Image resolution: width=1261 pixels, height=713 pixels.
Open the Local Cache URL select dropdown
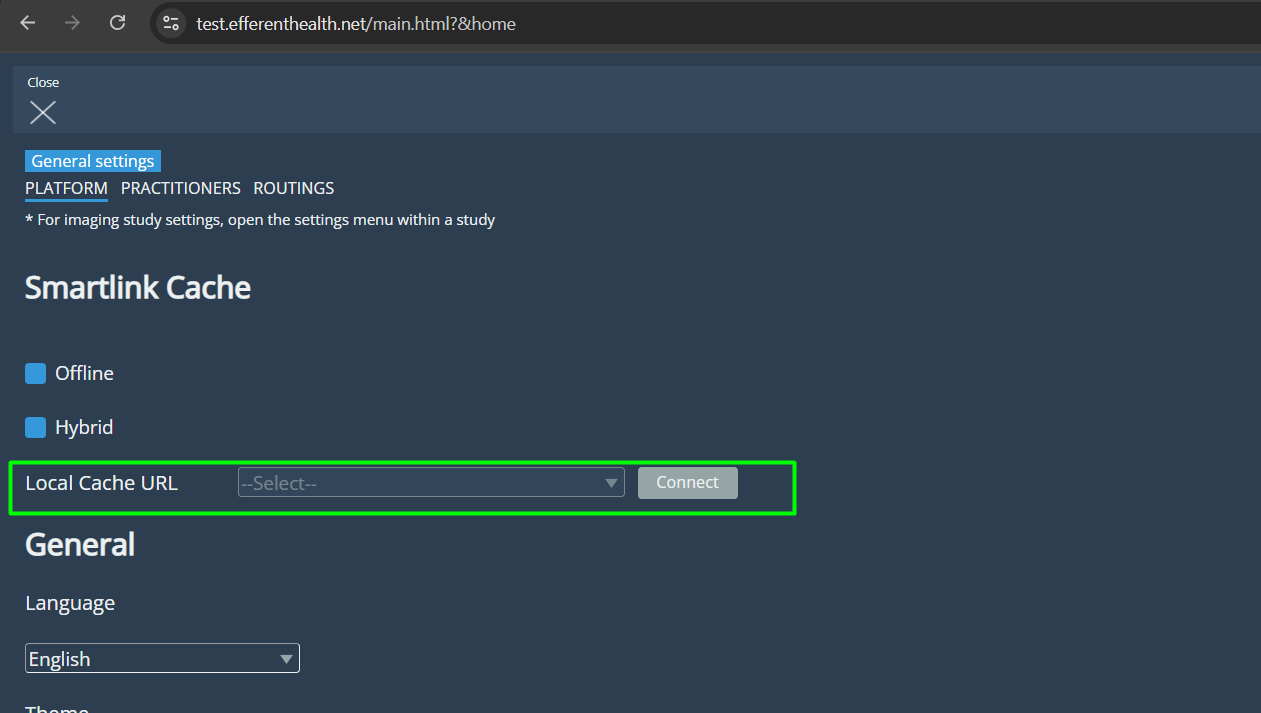tap(430, 483)
